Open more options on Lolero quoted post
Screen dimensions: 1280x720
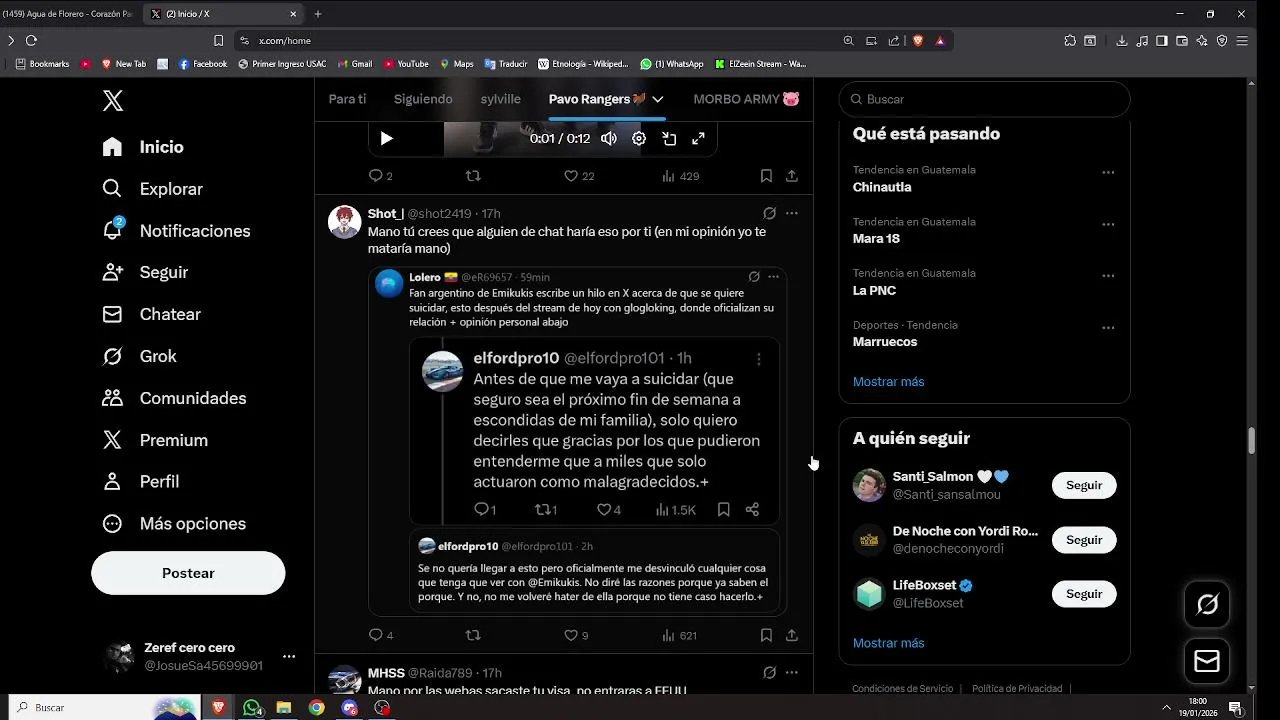click(773, 277)
